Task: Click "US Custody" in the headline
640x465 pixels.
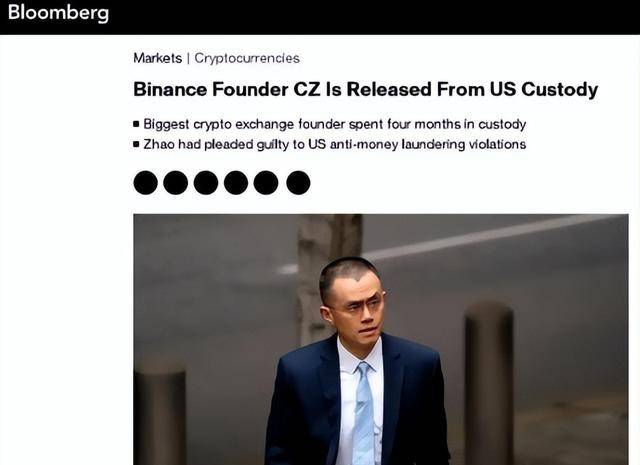Action: point(544,89)
